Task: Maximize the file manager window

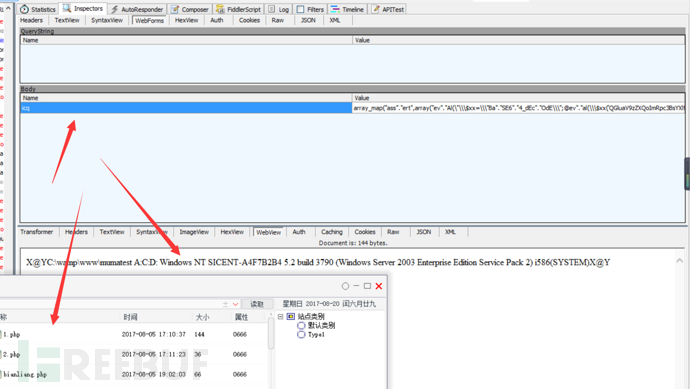Action: click(x=367, y=286)
